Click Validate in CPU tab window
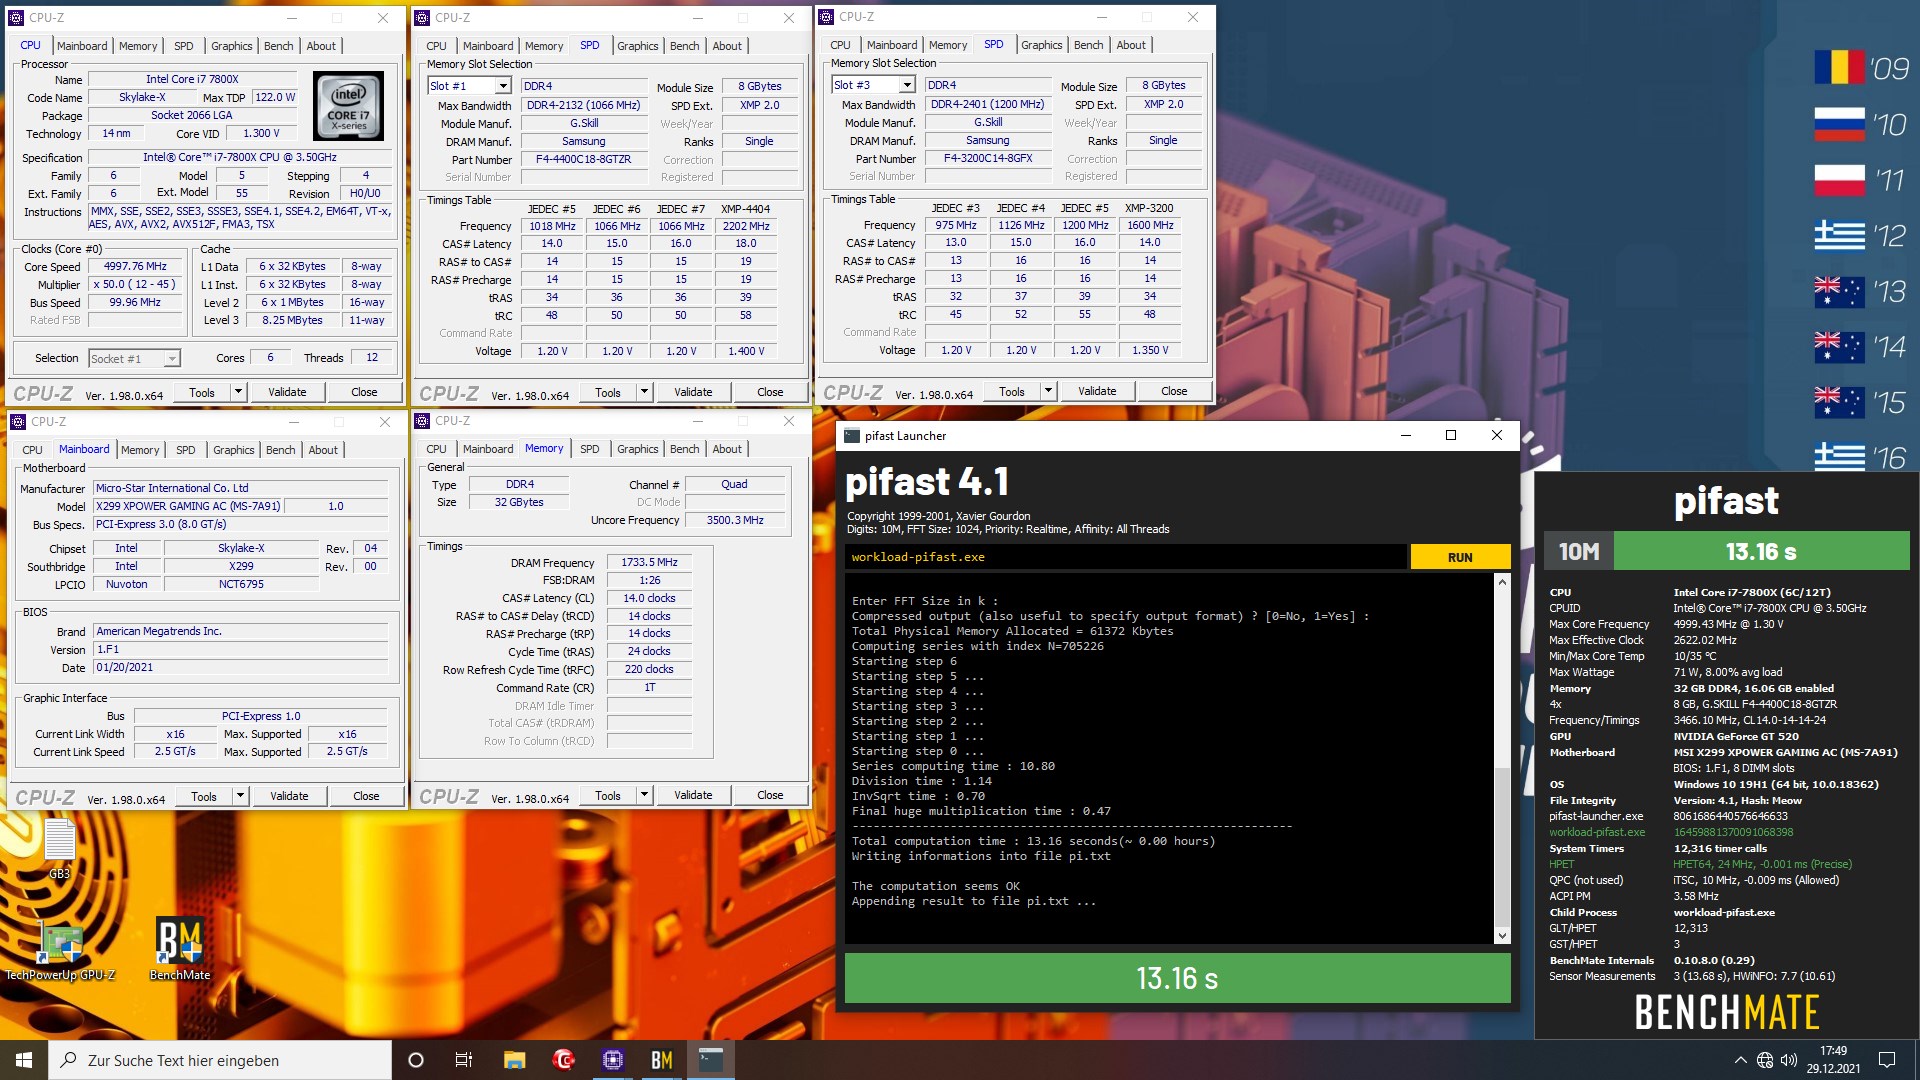This screenshot has height=1080, width=1920. tap(287, 392)
